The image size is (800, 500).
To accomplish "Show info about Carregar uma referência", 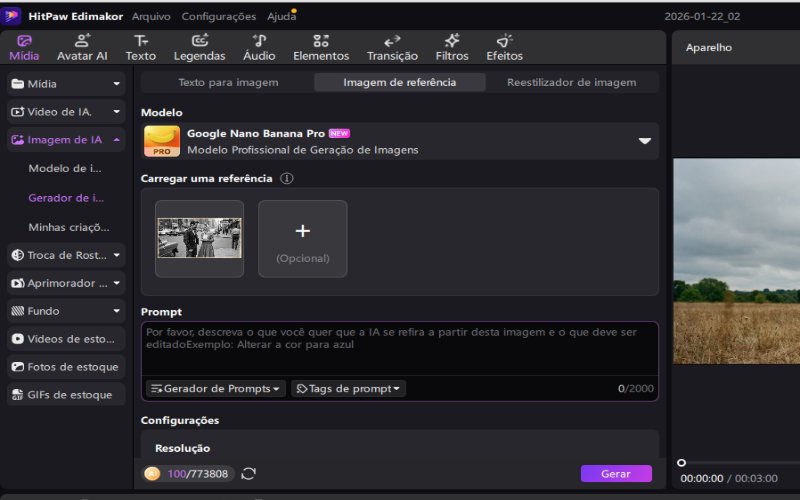I will 287,179.
